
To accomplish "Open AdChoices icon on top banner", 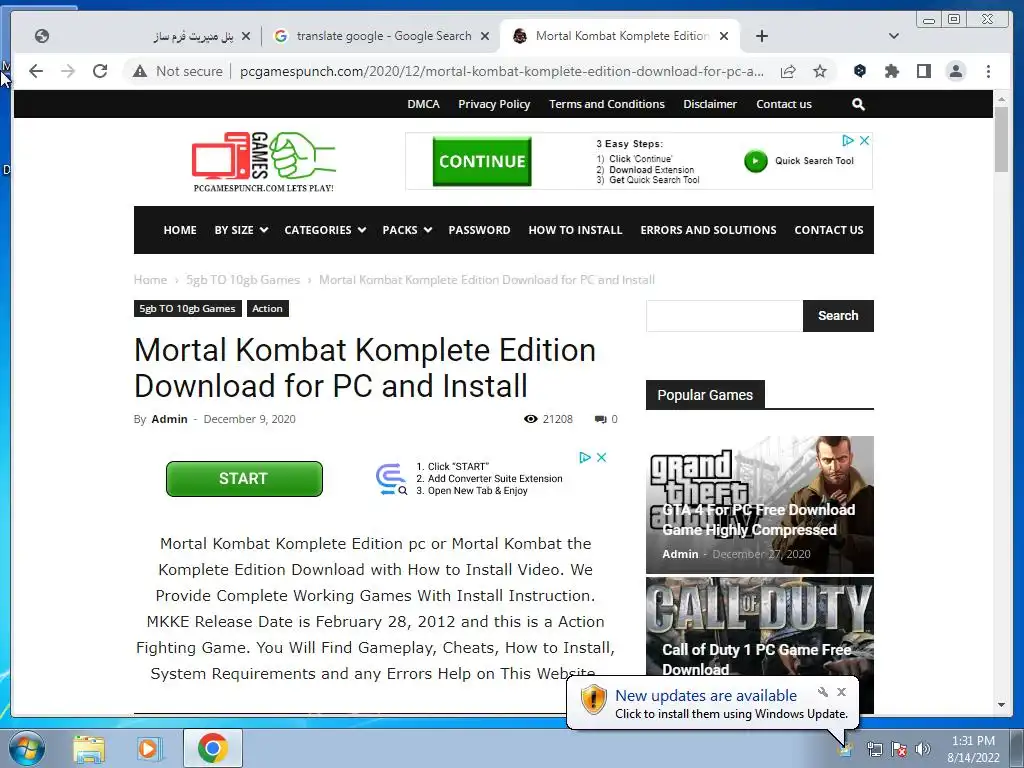I will click(848, 140).
